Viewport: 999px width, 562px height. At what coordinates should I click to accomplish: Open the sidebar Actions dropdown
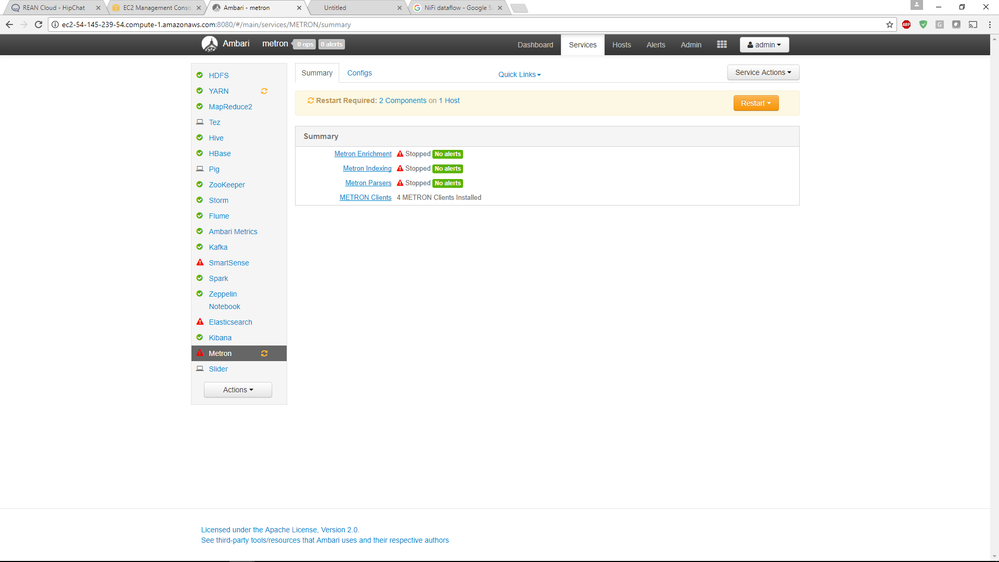point(238,390)
